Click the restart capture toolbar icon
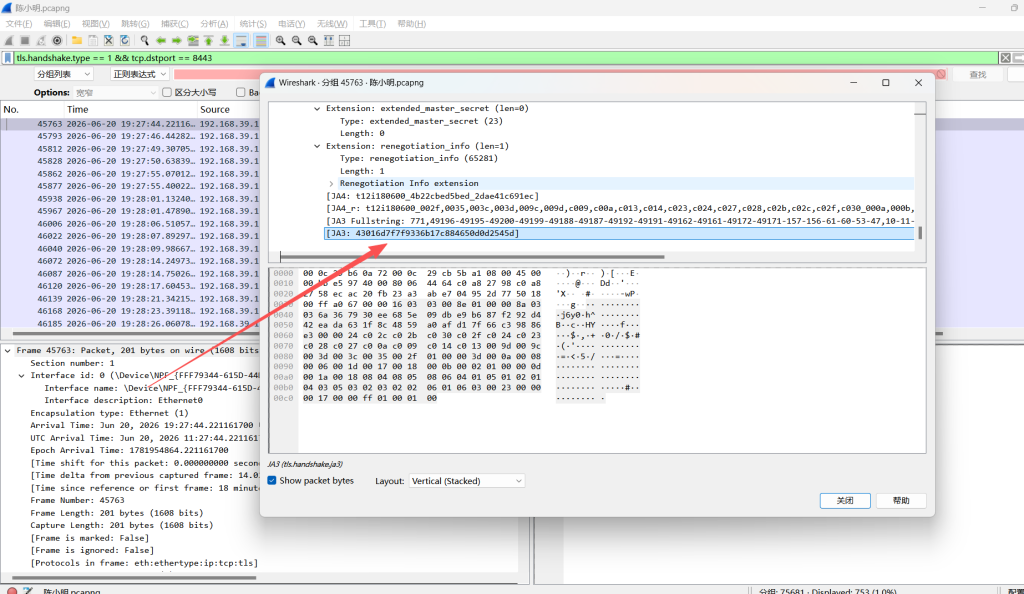The height and width of the screenshot is (594, 1024). click(x=41, y=40)
